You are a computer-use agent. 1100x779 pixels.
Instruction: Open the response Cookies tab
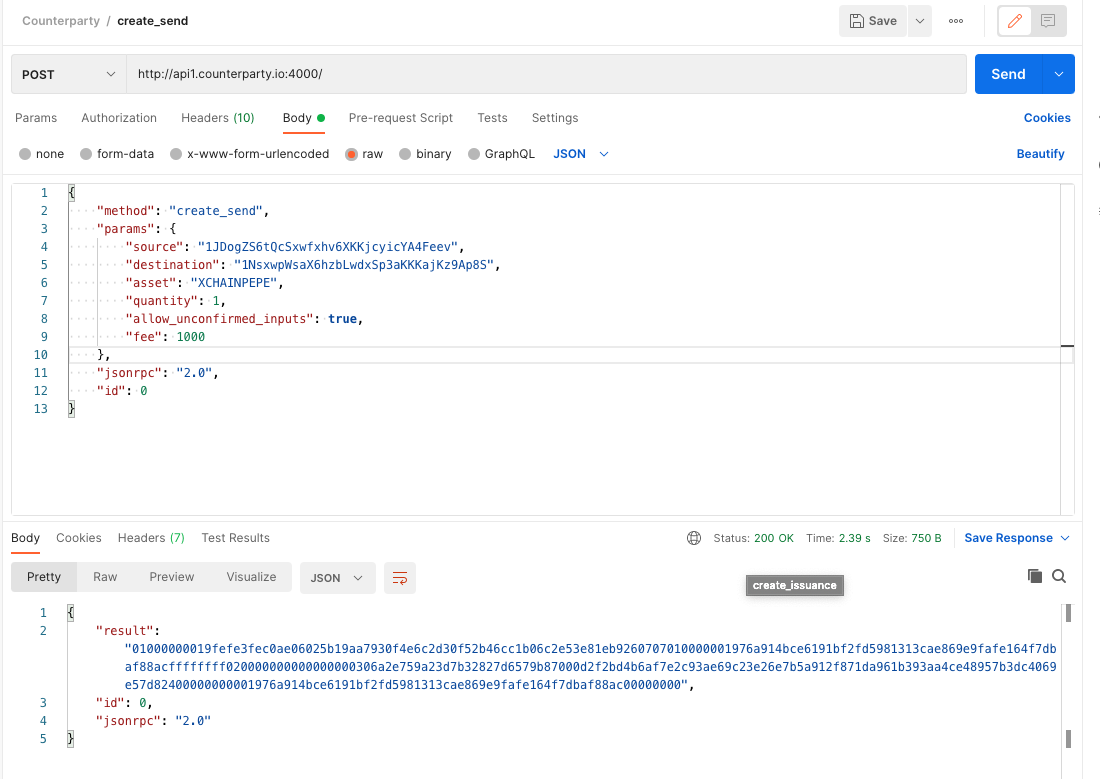79,538
